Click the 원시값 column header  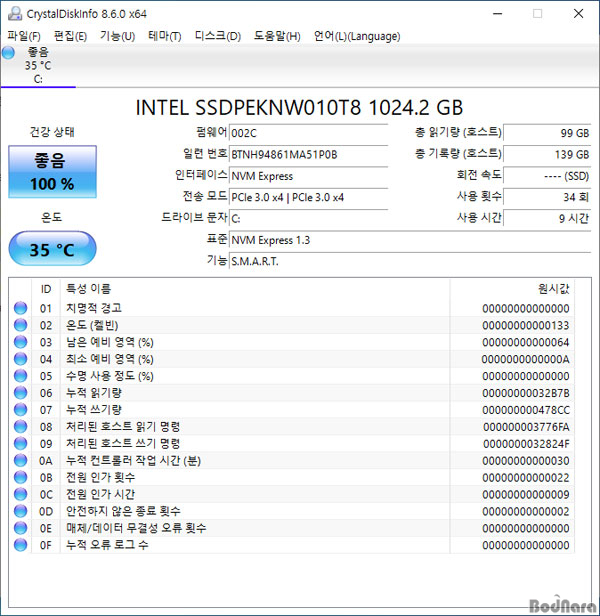pos(512,289)
